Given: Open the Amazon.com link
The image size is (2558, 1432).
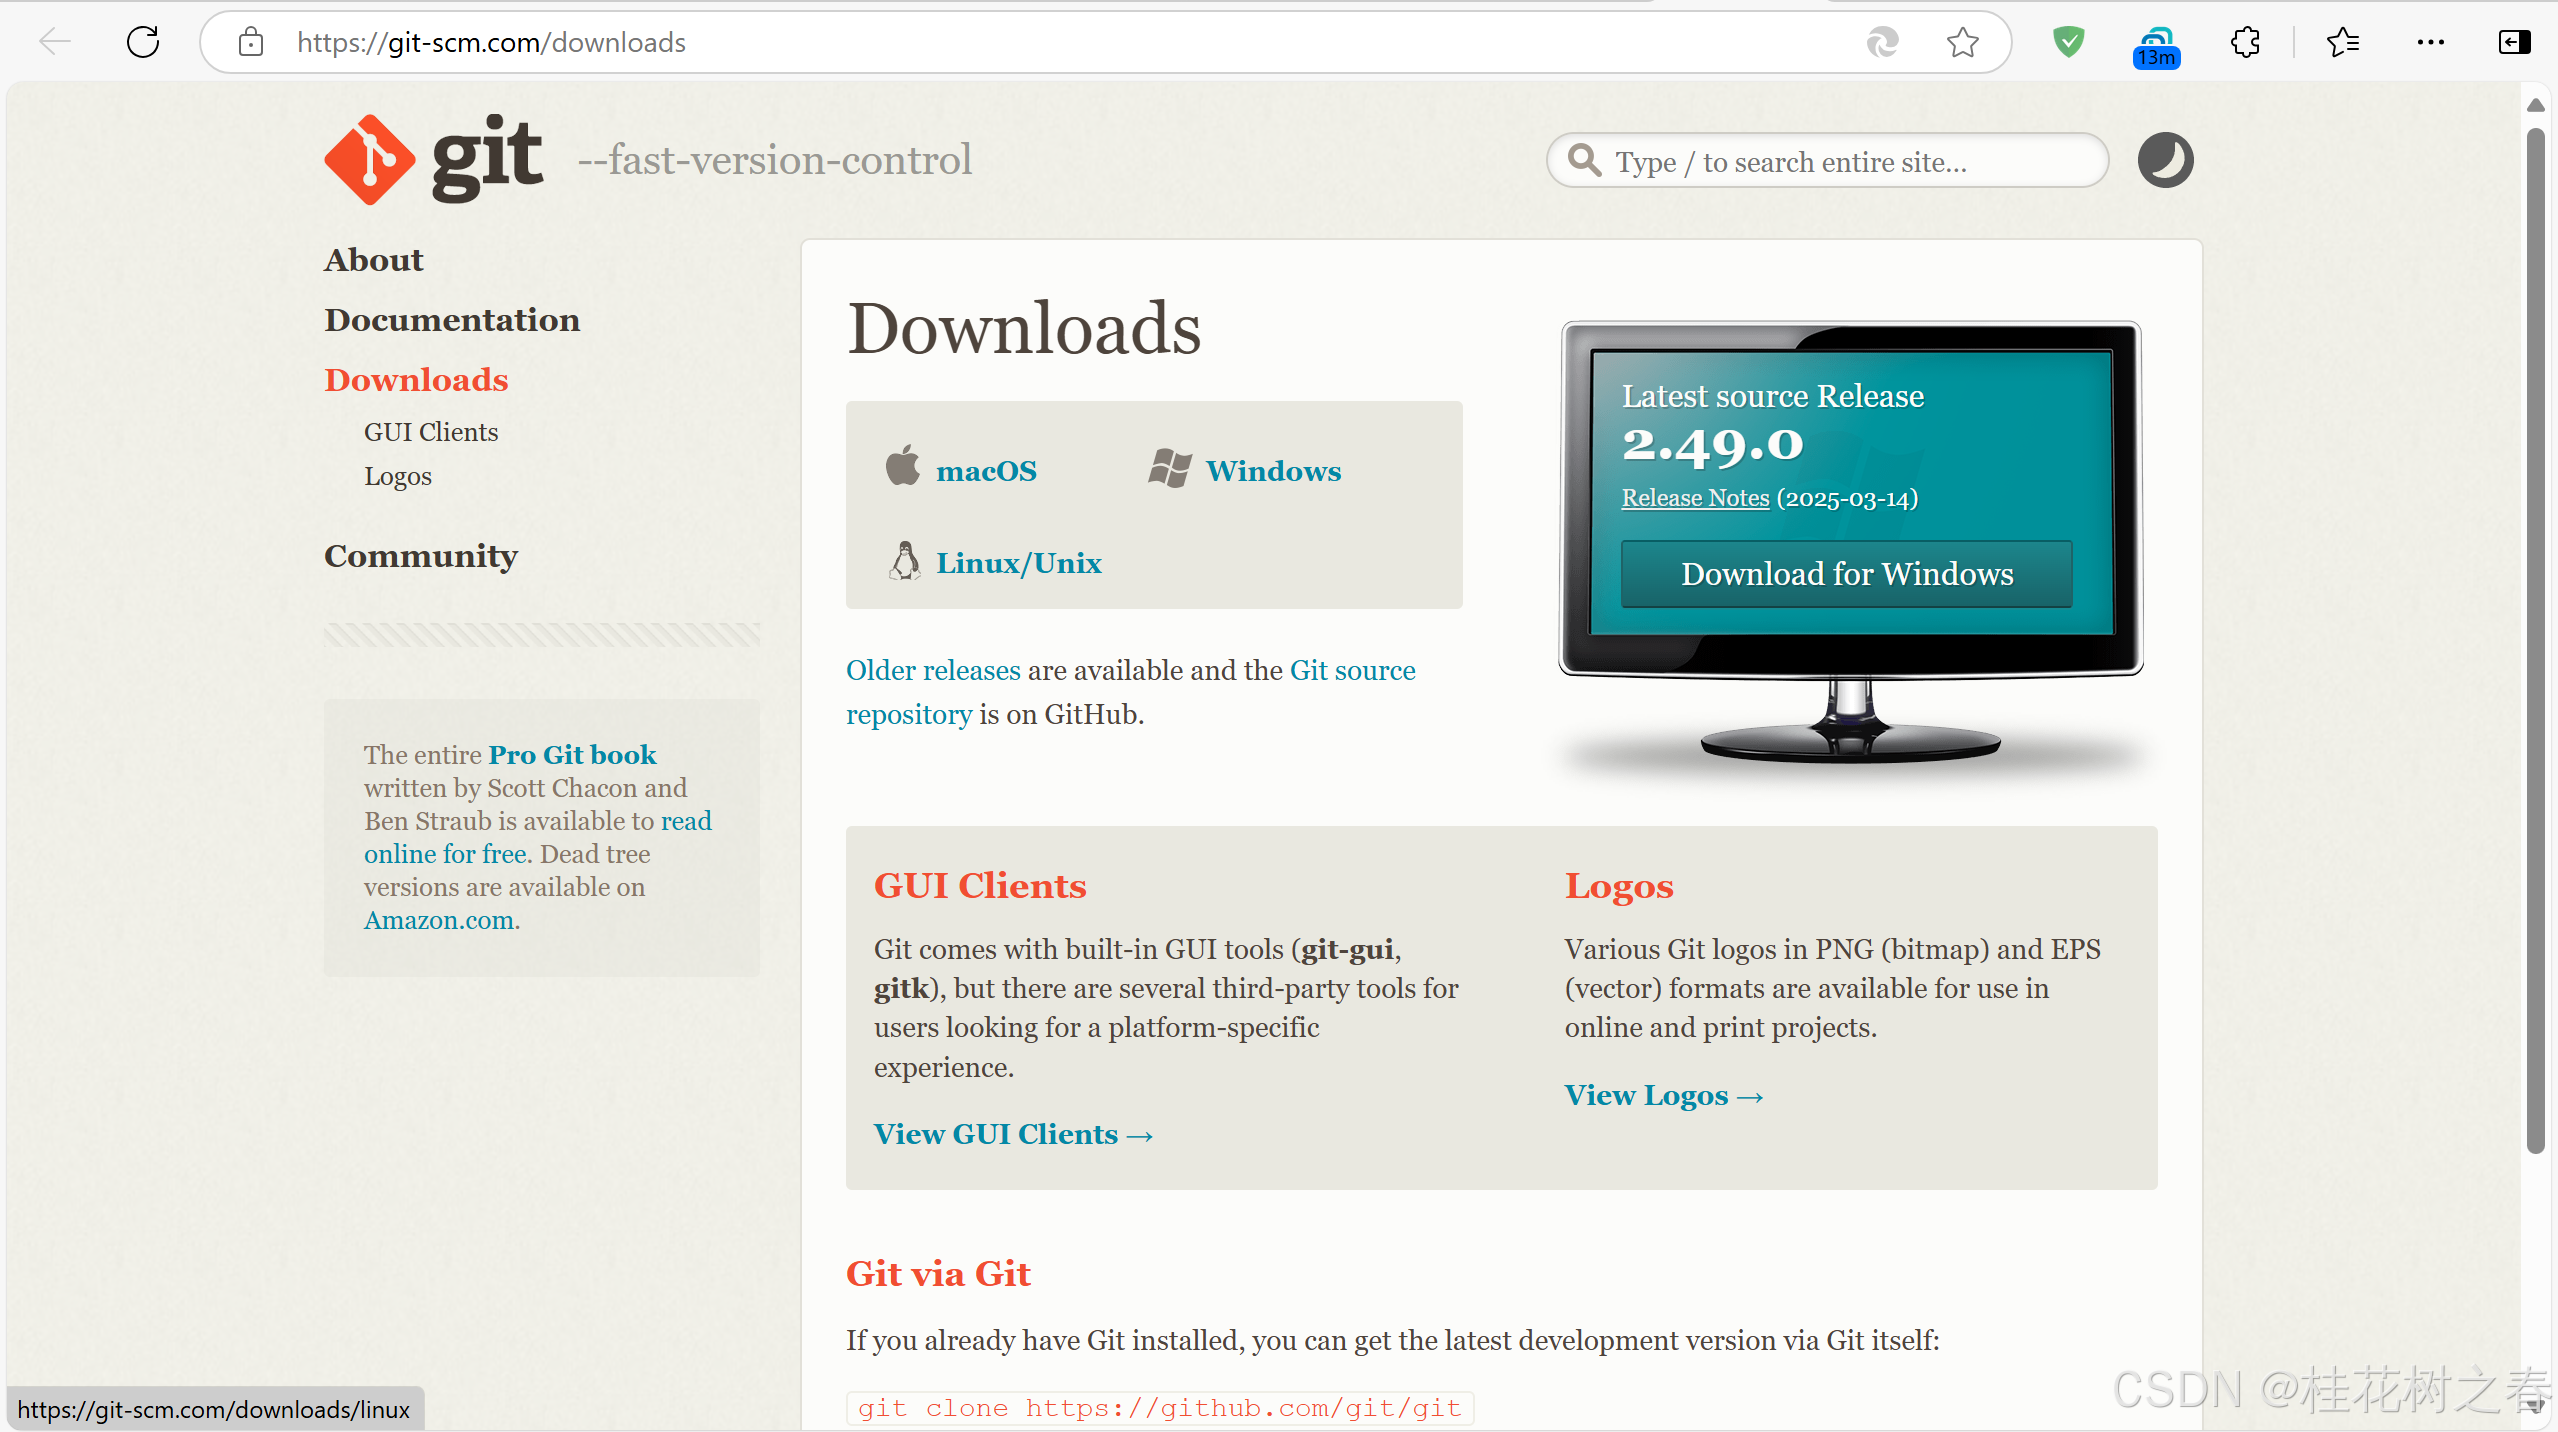Looking at the screenshot, I should click(x=439, y=920).
